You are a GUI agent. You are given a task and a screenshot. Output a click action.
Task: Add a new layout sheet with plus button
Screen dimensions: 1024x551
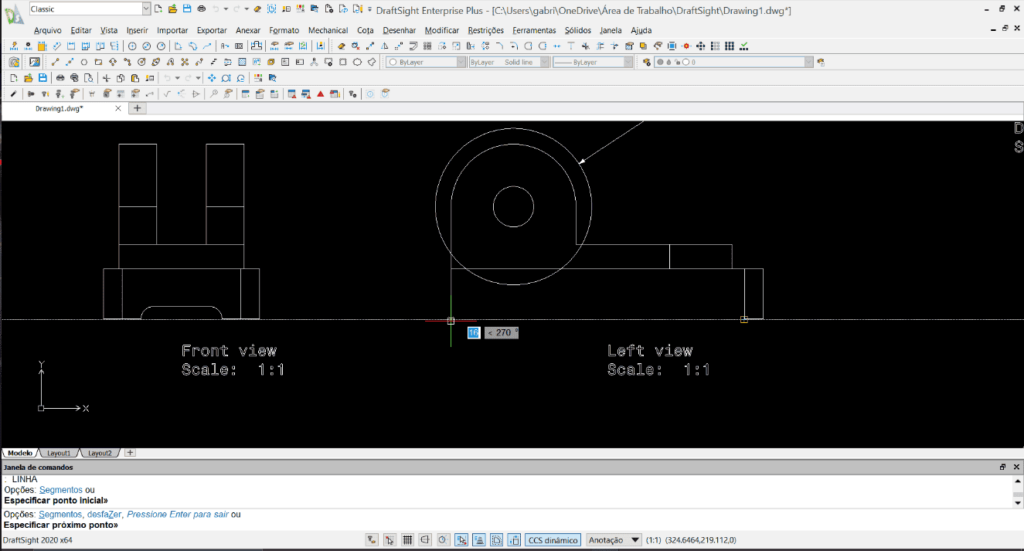[130, 452]
